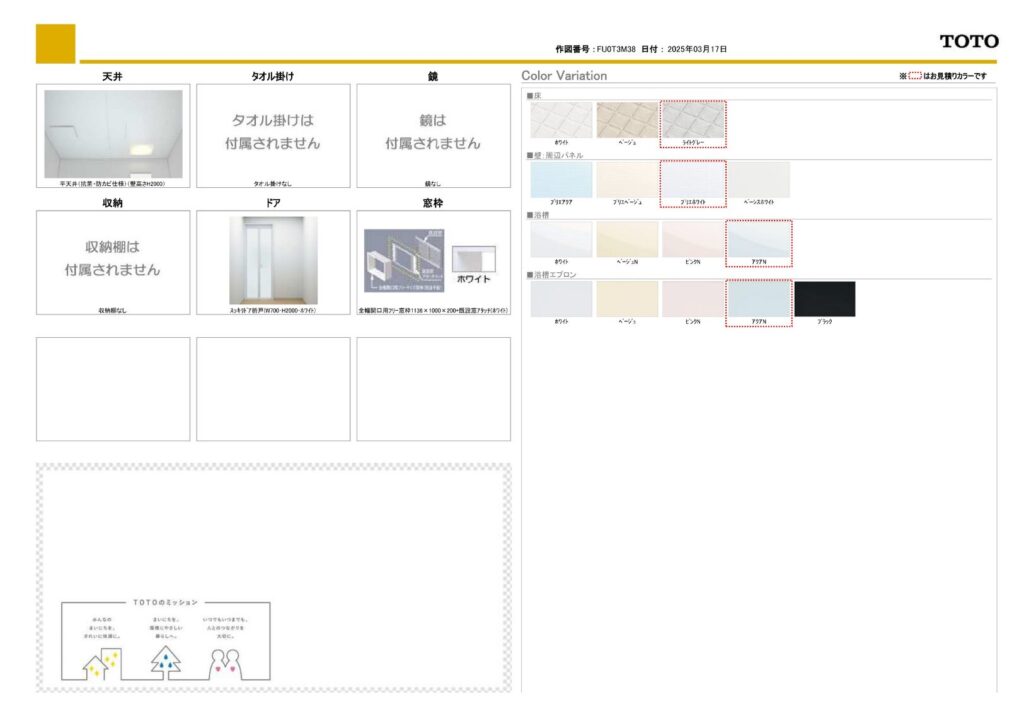Select the pink bathtub (浴槽) swatch

coord(693,240)
